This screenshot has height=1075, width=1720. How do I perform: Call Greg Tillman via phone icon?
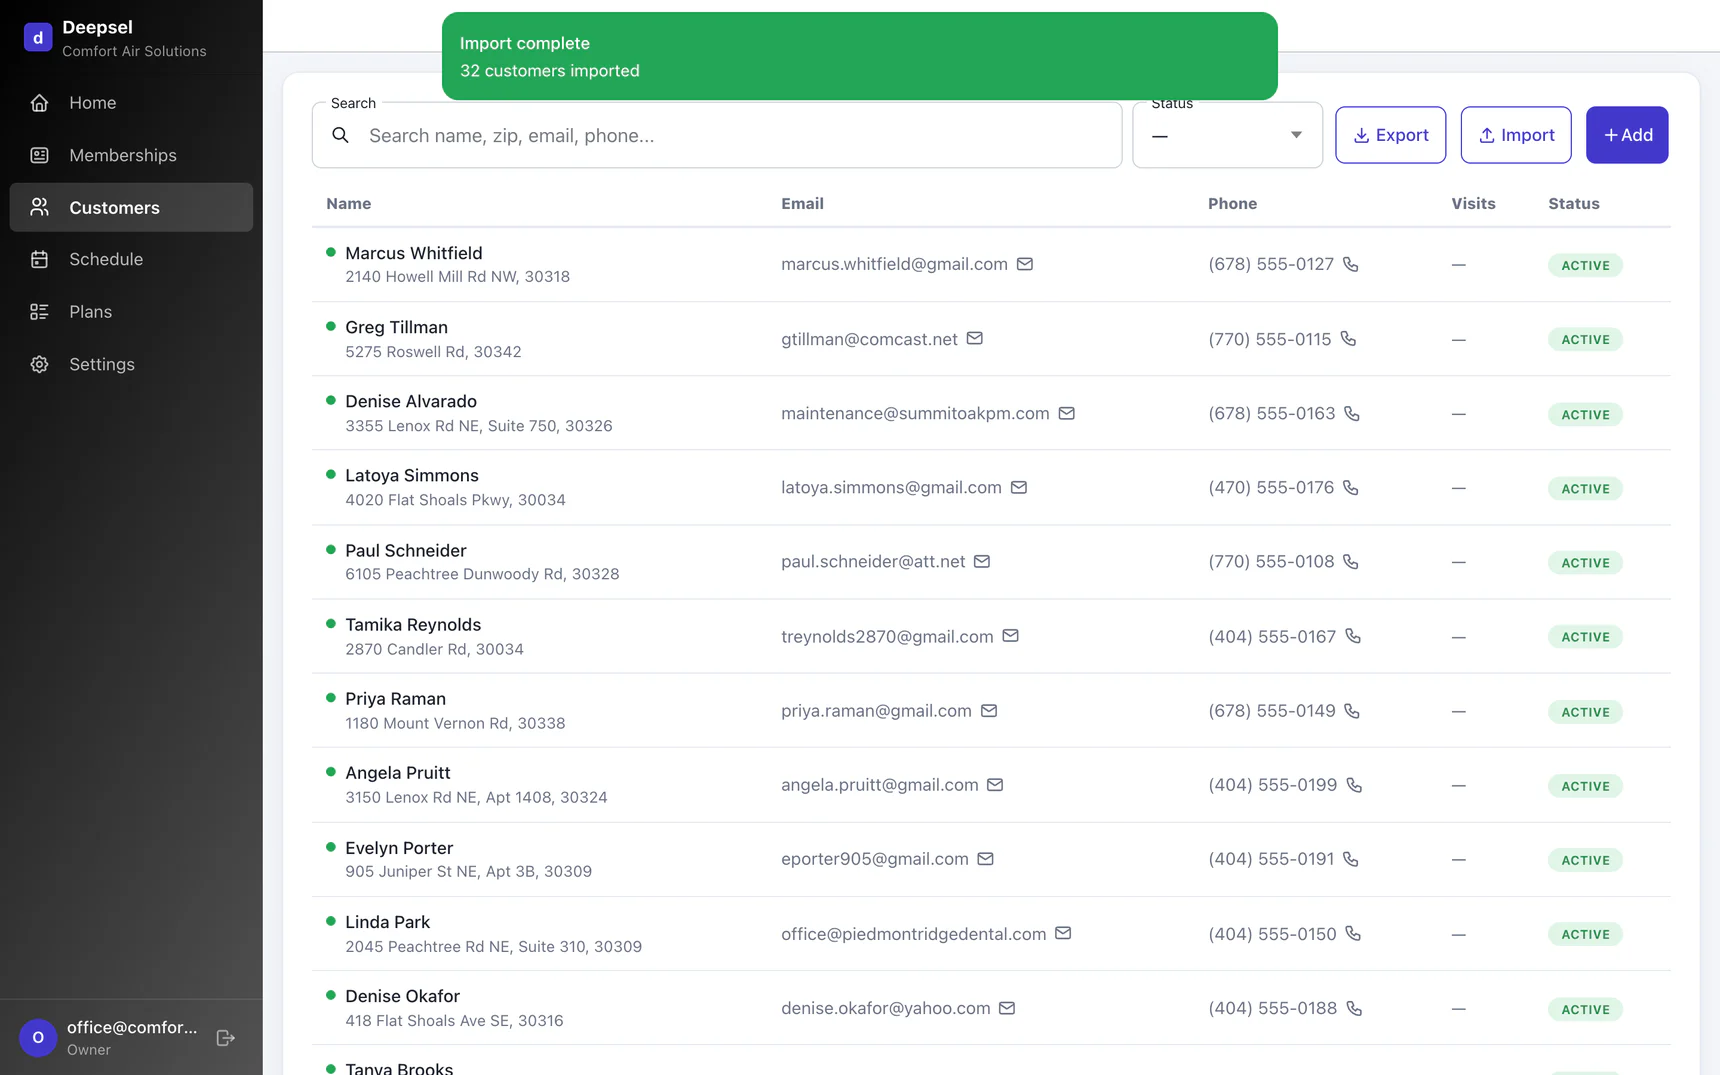tap(1348, 339)
